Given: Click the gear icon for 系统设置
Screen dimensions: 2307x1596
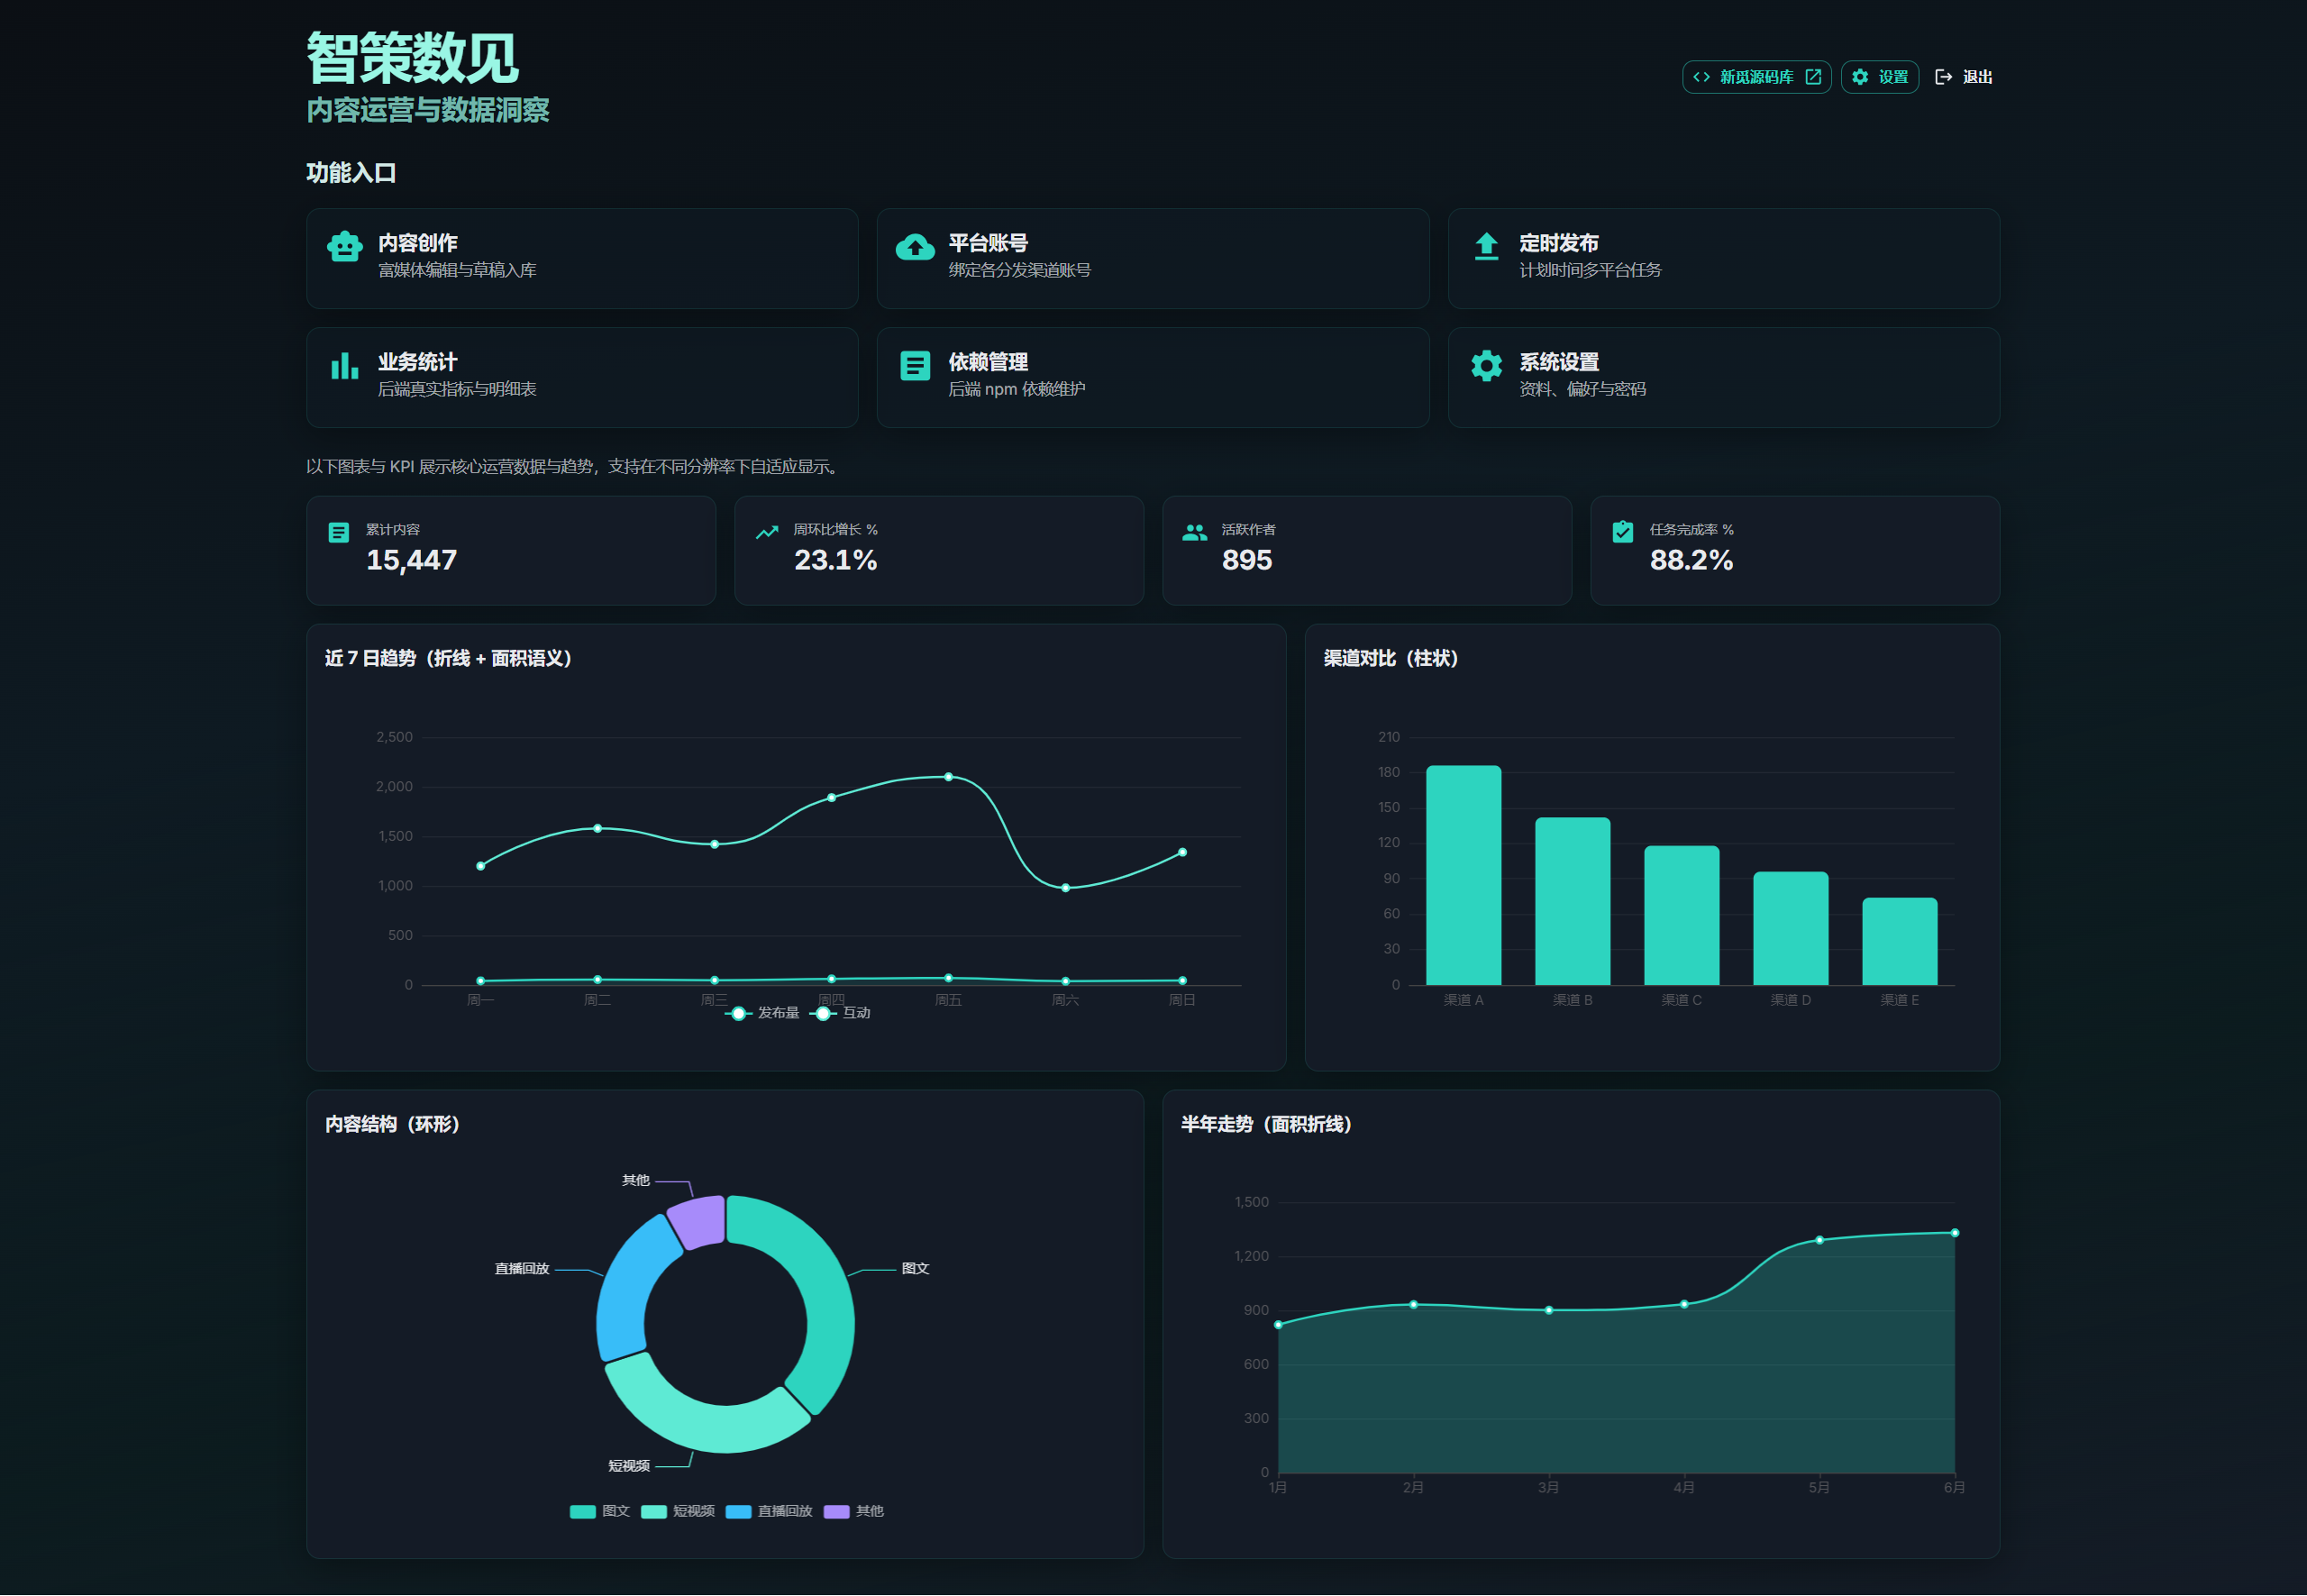Looking at the screenshot, I should click(1486, 366).
